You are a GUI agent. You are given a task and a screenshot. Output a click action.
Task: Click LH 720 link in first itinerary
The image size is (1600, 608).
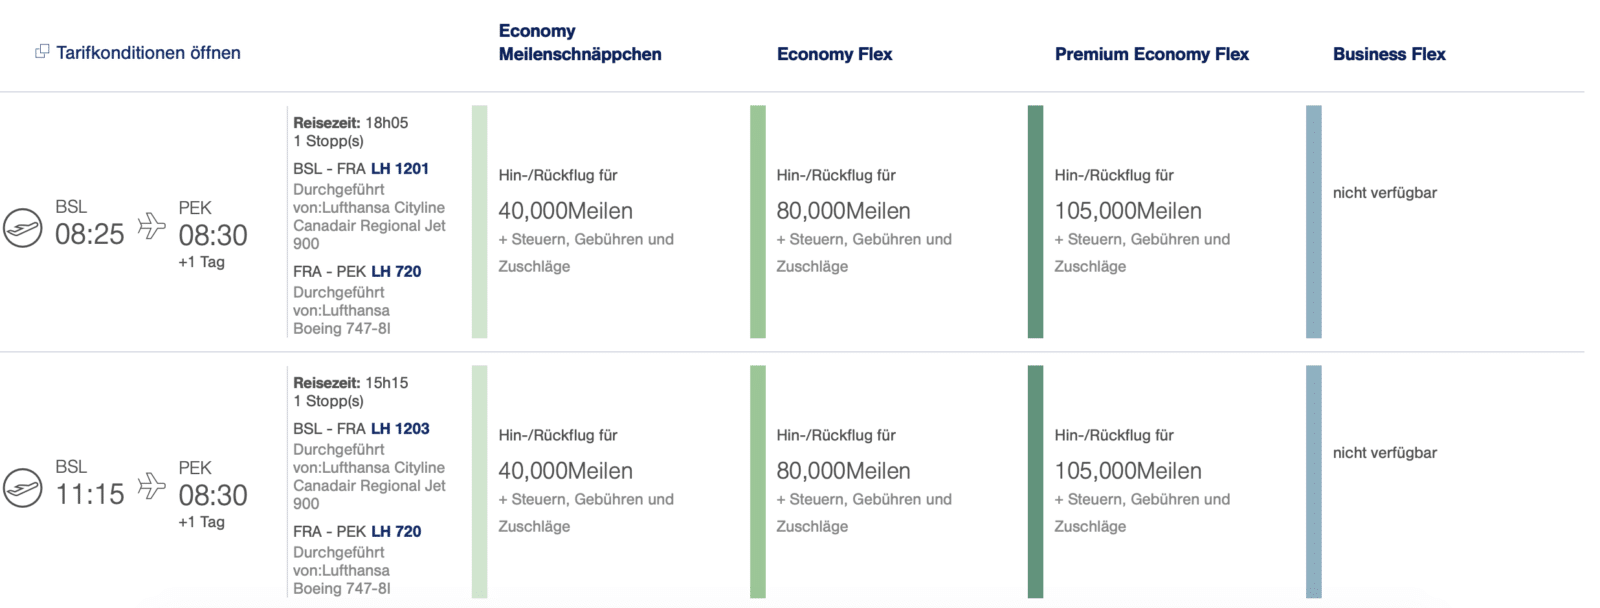tap(395, 271)
